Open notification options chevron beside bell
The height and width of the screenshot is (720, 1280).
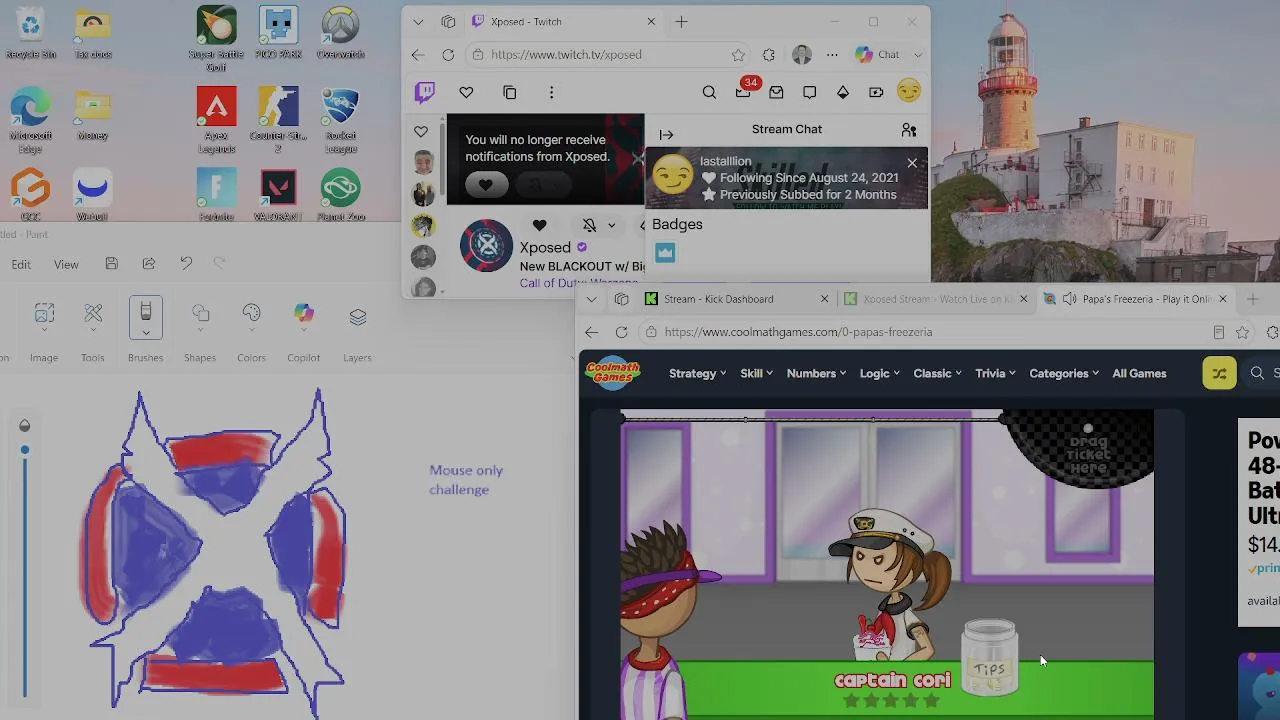[611, 225]
